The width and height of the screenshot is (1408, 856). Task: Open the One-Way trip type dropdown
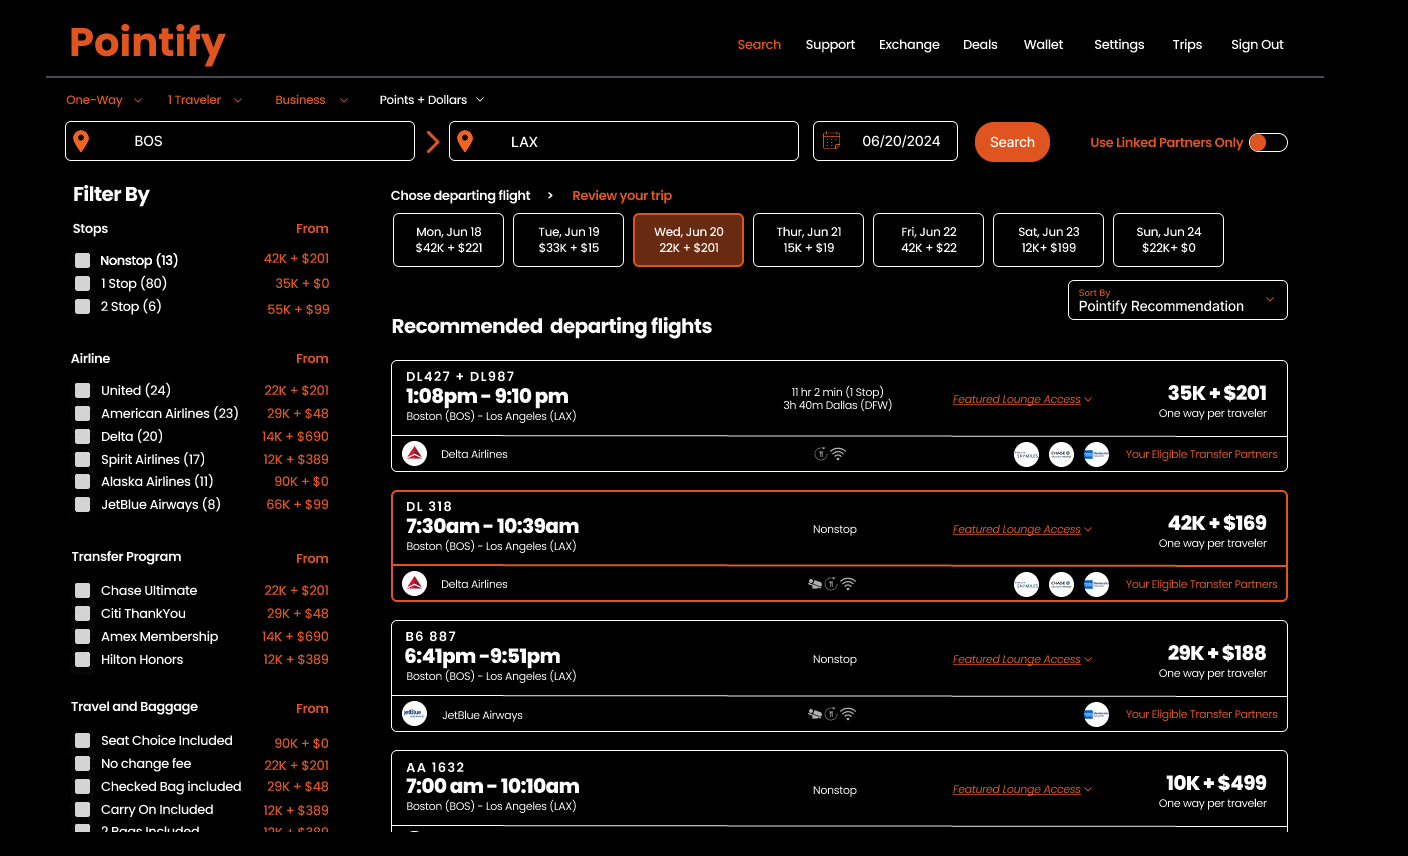pos(103,99)
